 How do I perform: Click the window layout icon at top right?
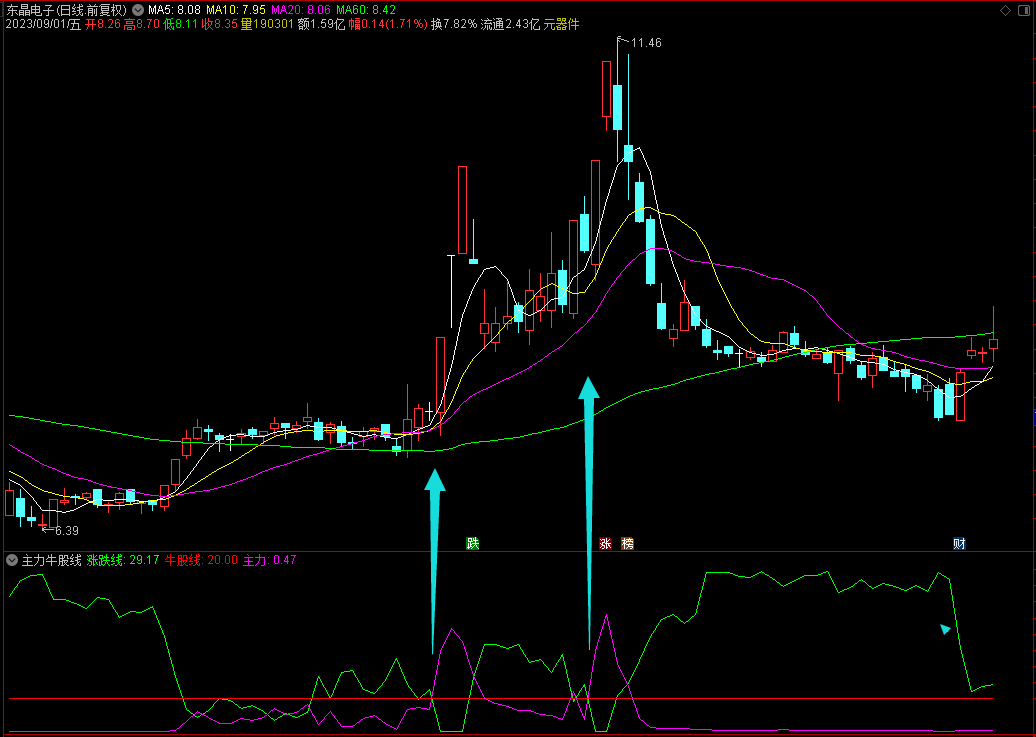(1025, 11)
